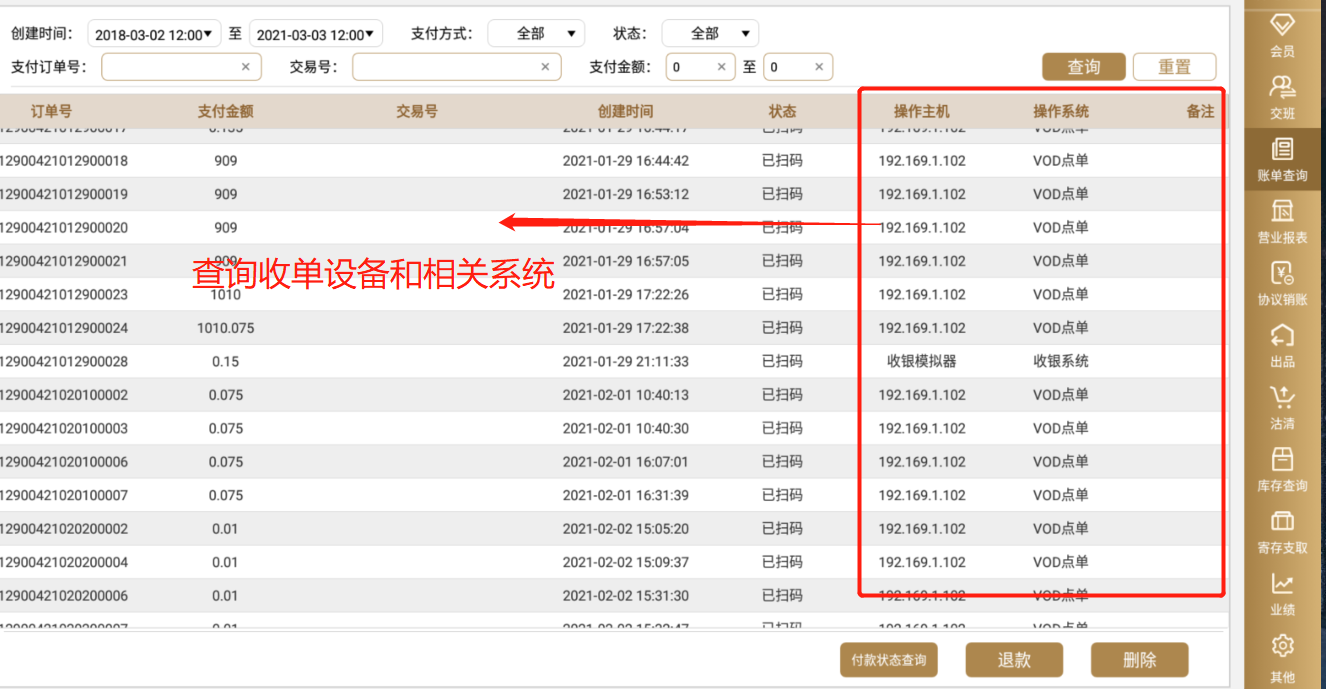Open 库存查询 inventory lookup

(x=1282, y=469)
